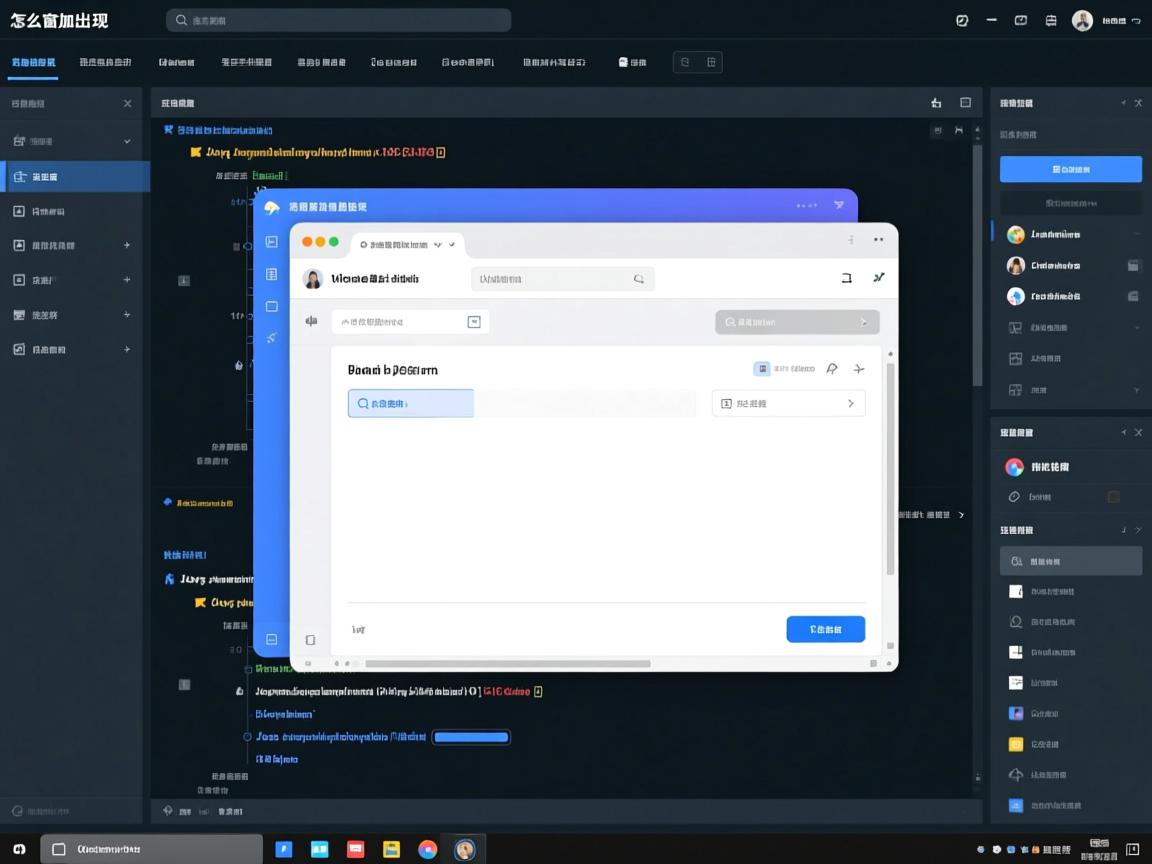Viewport: 1152px width, 864px height.
Task: Click the magnifier icon in the dialog's gray search field
Action: pyautogui.click(x=638, y=279)
